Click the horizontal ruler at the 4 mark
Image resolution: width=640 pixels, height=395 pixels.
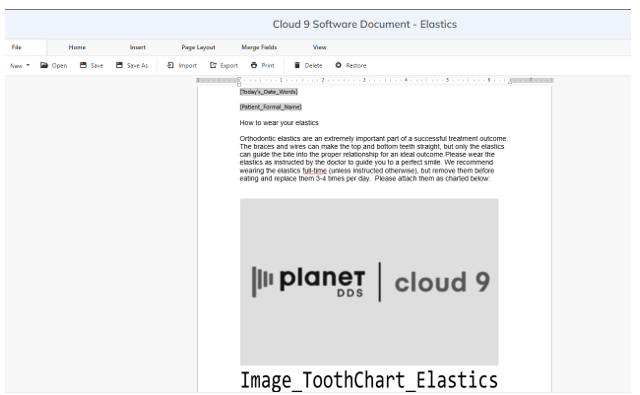406,80
